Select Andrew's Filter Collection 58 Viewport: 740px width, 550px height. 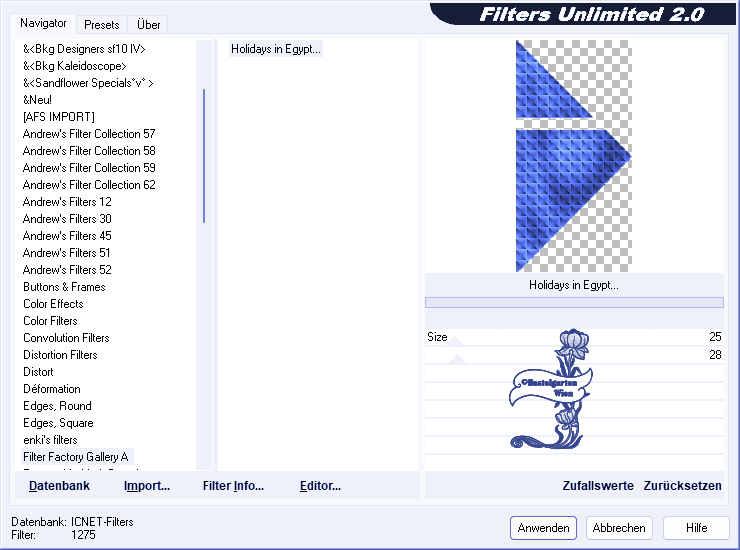tap(89, 151)
